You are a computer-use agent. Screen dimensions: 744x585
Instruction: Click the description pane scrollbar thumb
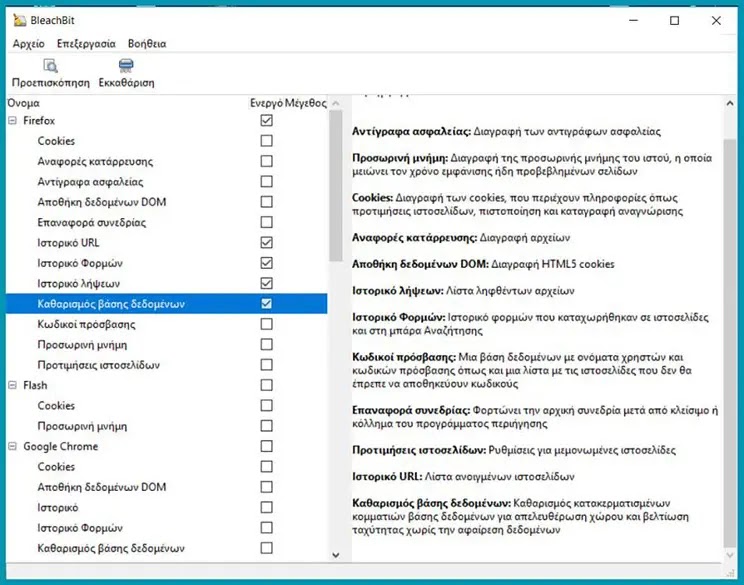coord(730,343)
